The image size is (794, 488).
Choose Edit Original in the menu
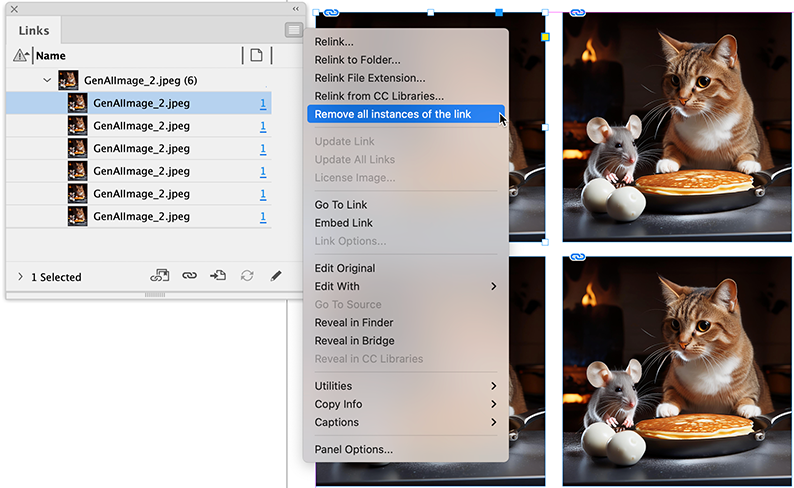pos(406,268)
